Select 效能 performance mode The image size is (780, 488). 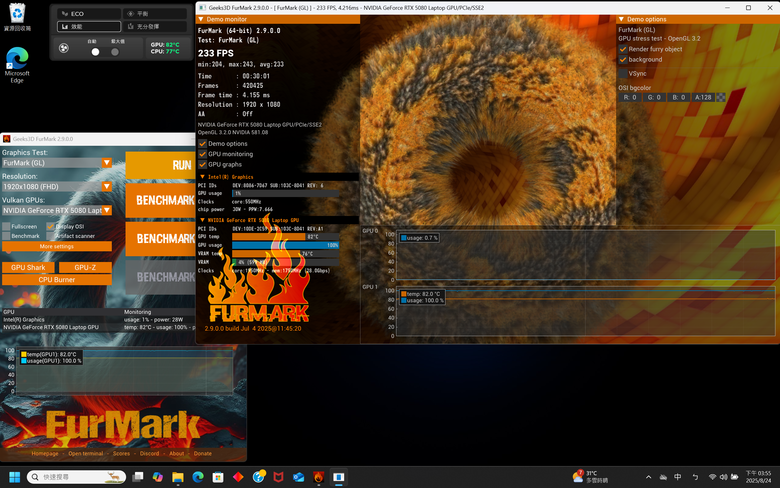89,26
